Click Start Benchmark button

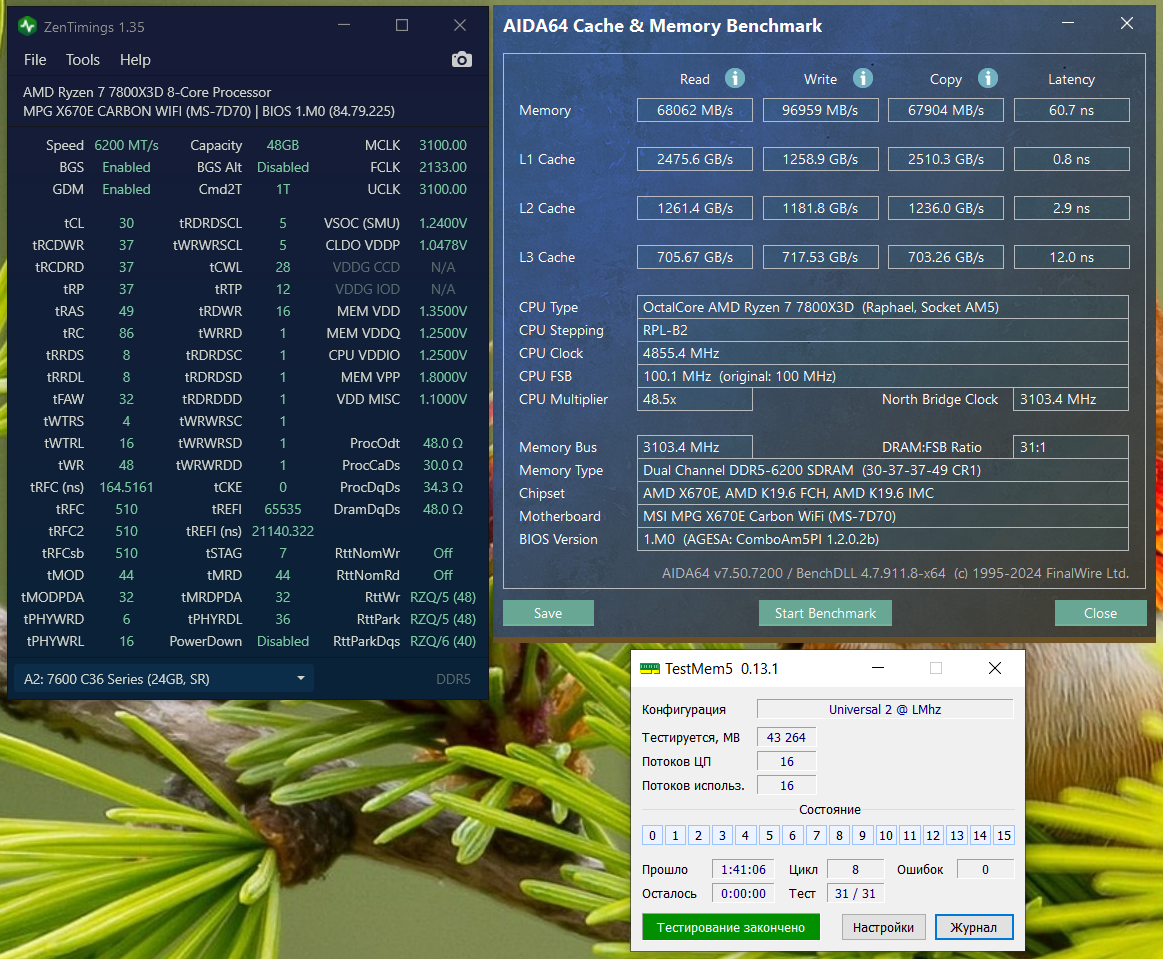tap(825, 613)
